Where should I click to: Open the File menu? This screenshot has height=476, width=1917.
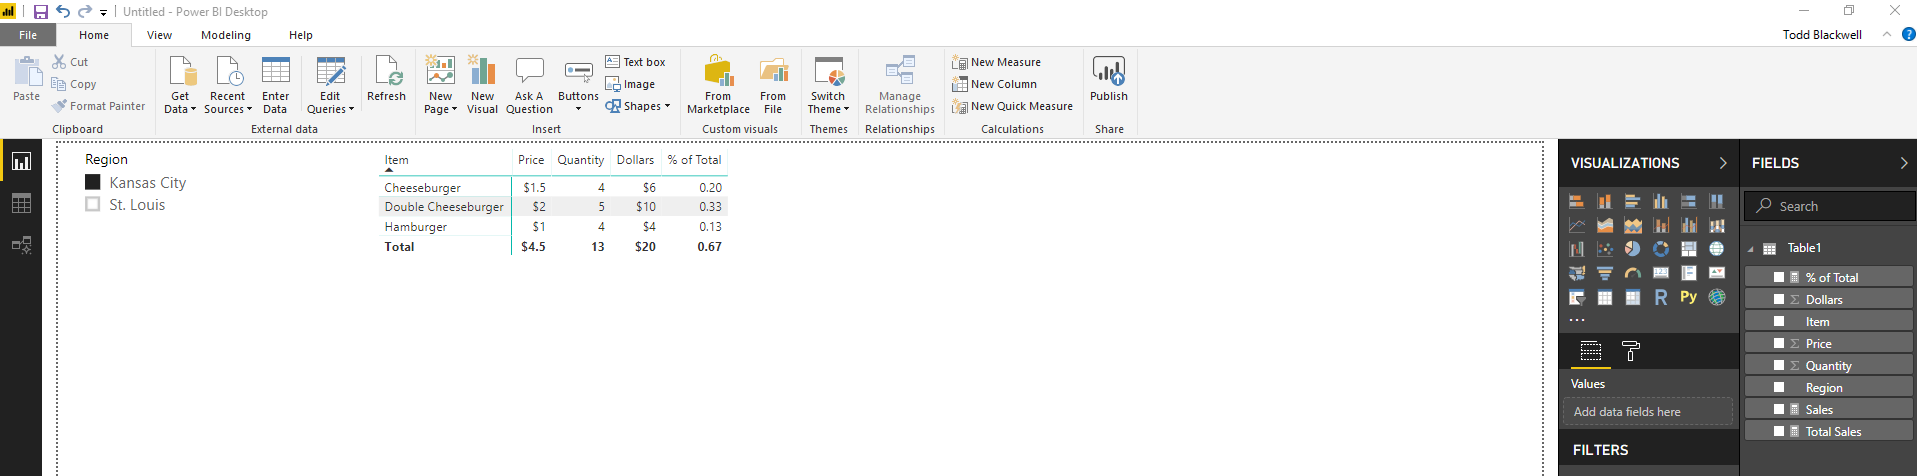click(x=28, y=35)
